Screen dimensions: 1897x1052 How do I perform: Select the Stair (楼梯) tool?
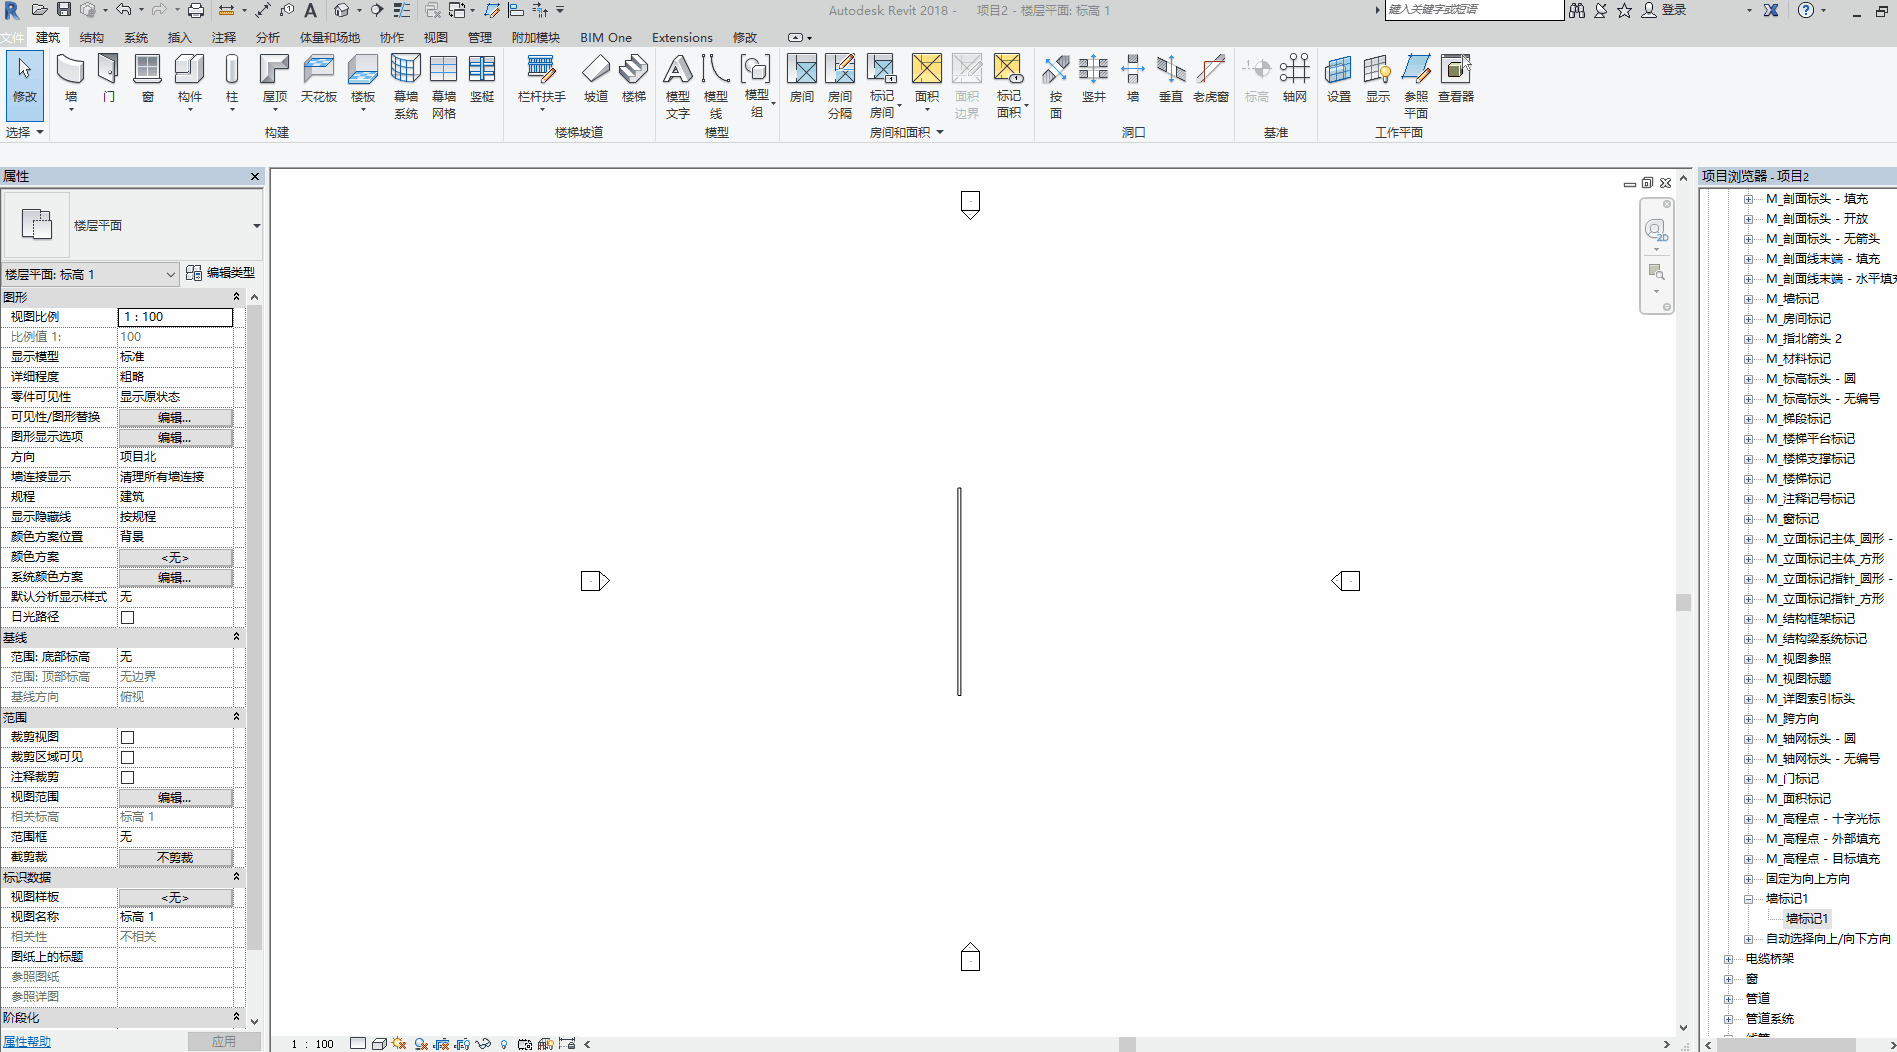[633, 79]
